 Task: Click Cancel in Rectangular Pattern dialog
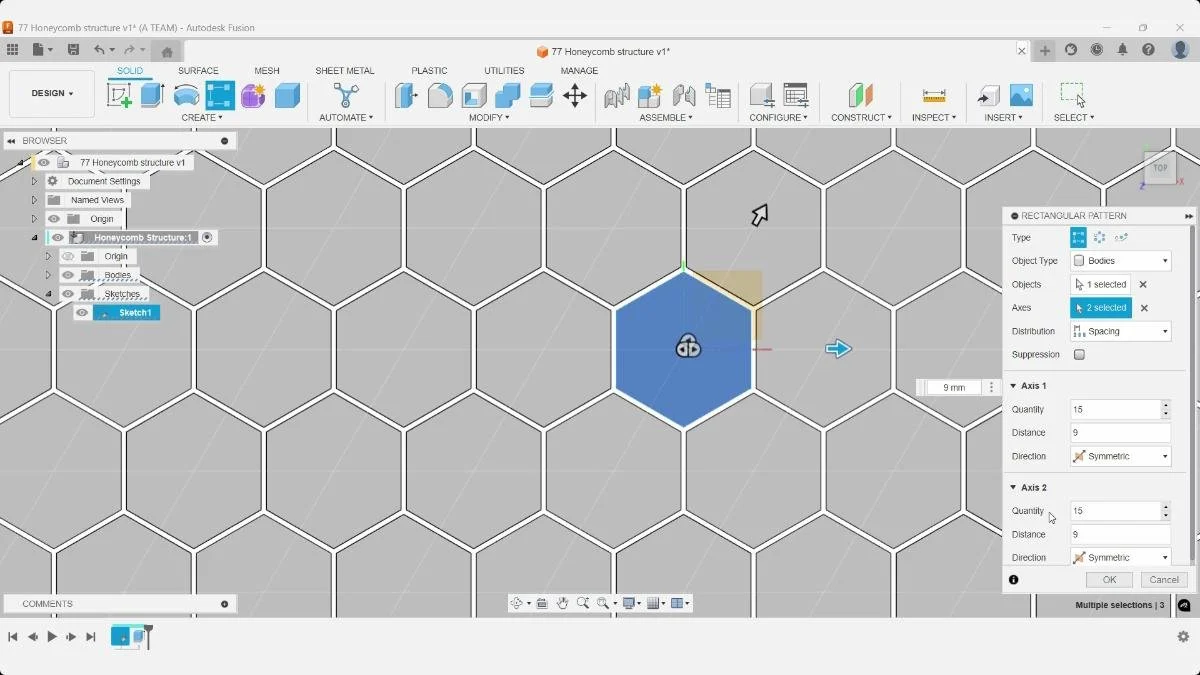tap(1164, 580)
